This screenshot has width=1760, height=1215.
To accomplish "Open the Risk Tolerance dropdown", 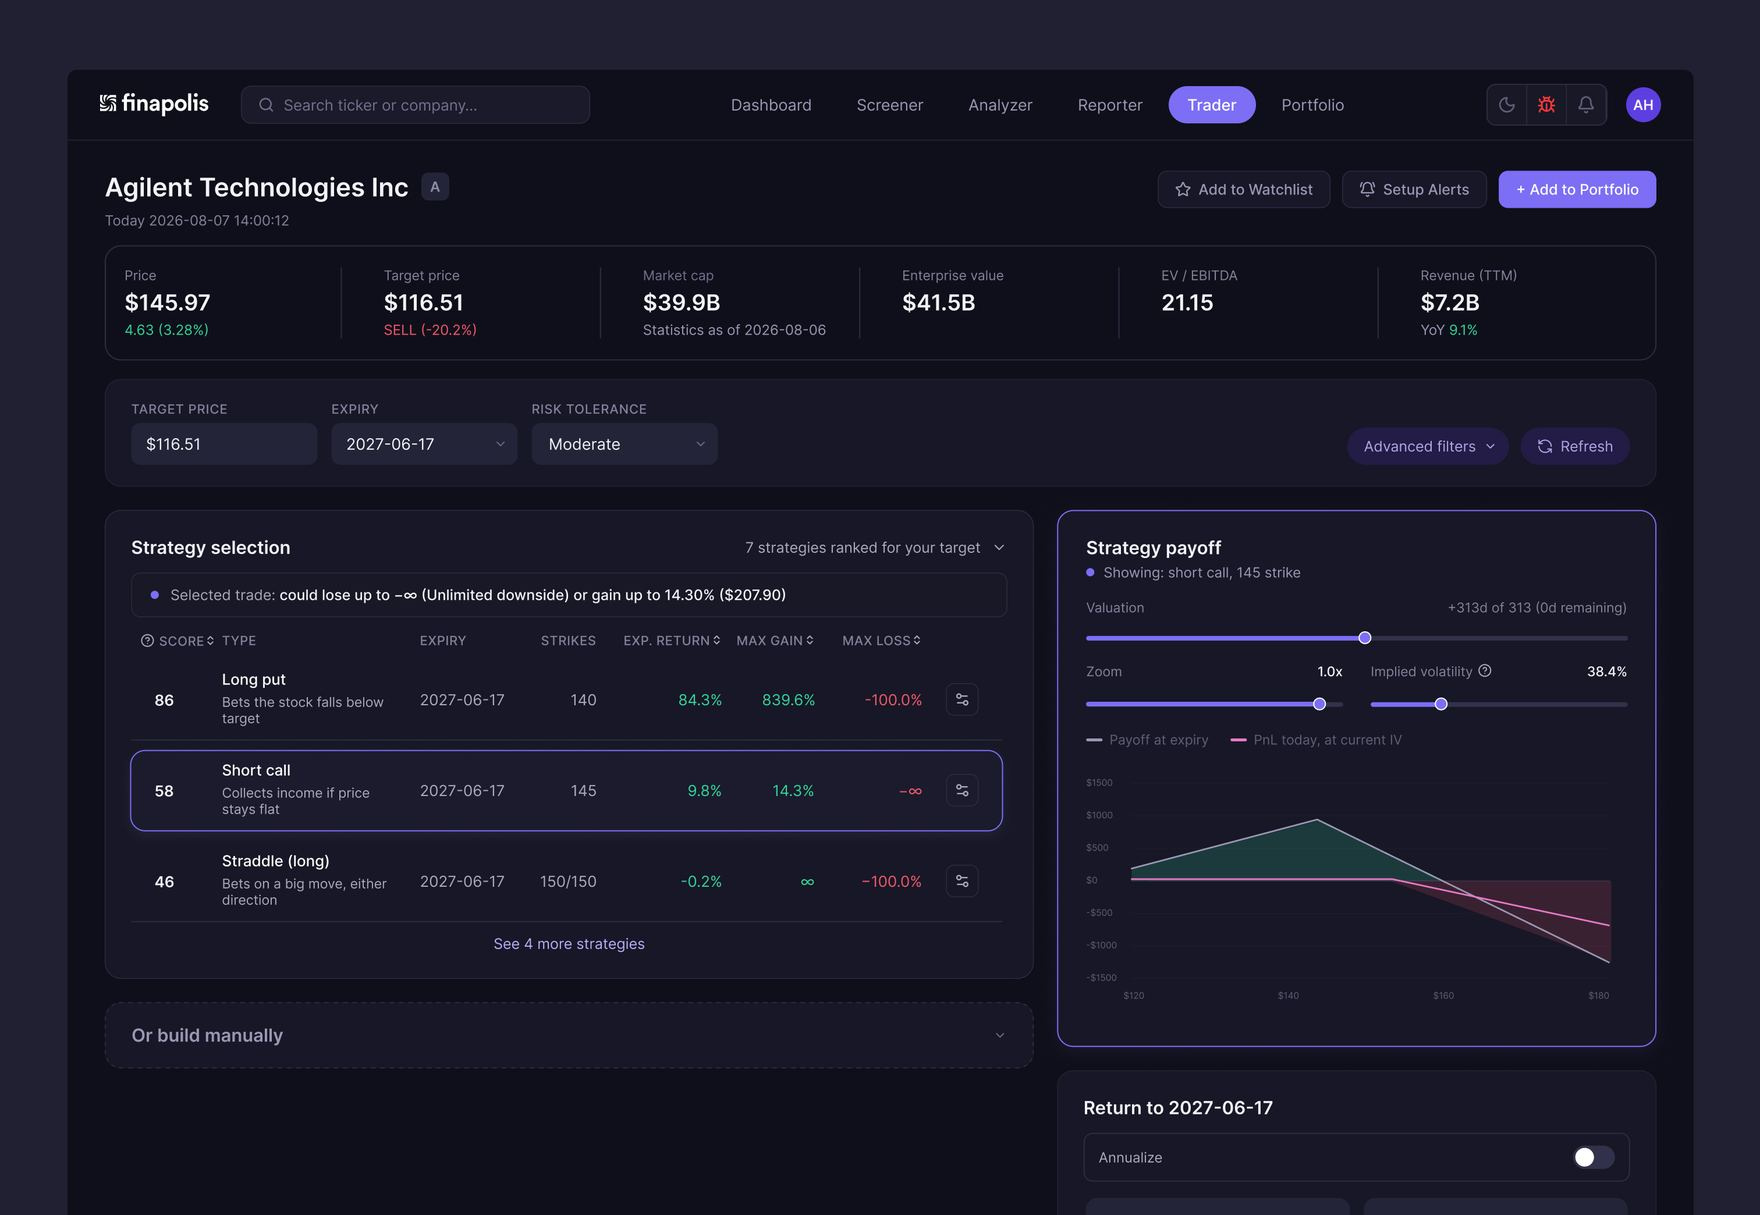I will coord(624,444).
